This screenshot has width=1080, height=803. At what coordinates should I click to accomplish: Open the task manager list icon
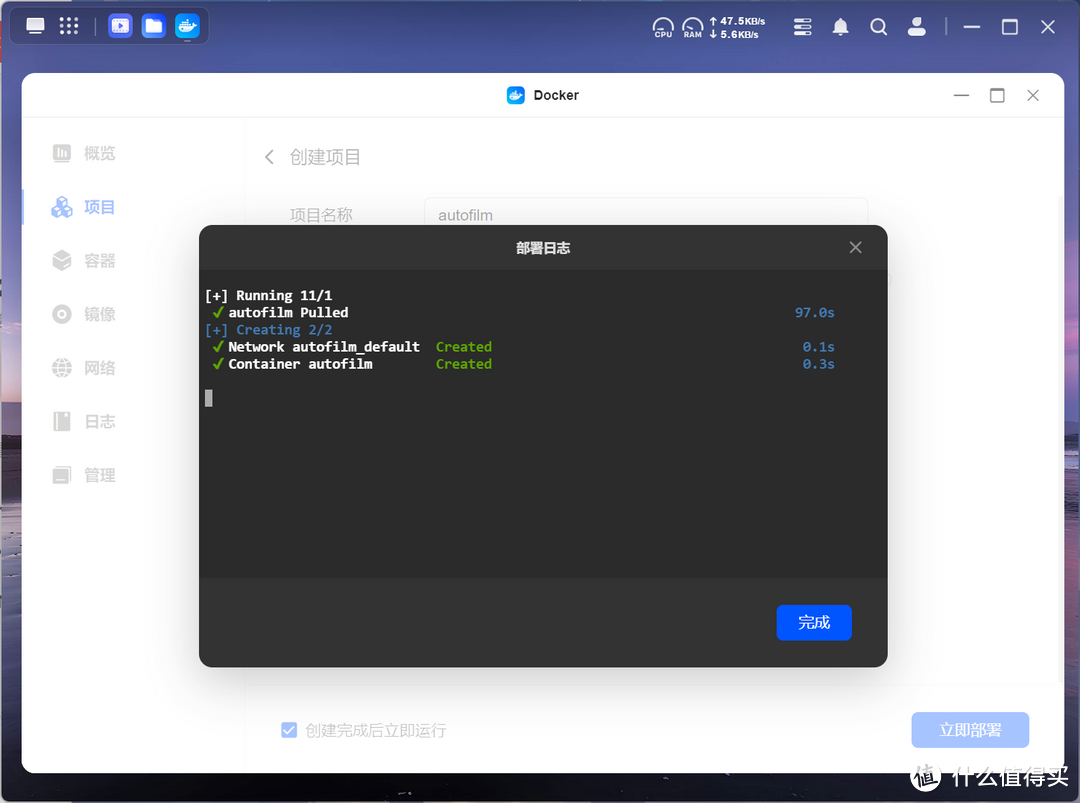click(x=802, y=27)
